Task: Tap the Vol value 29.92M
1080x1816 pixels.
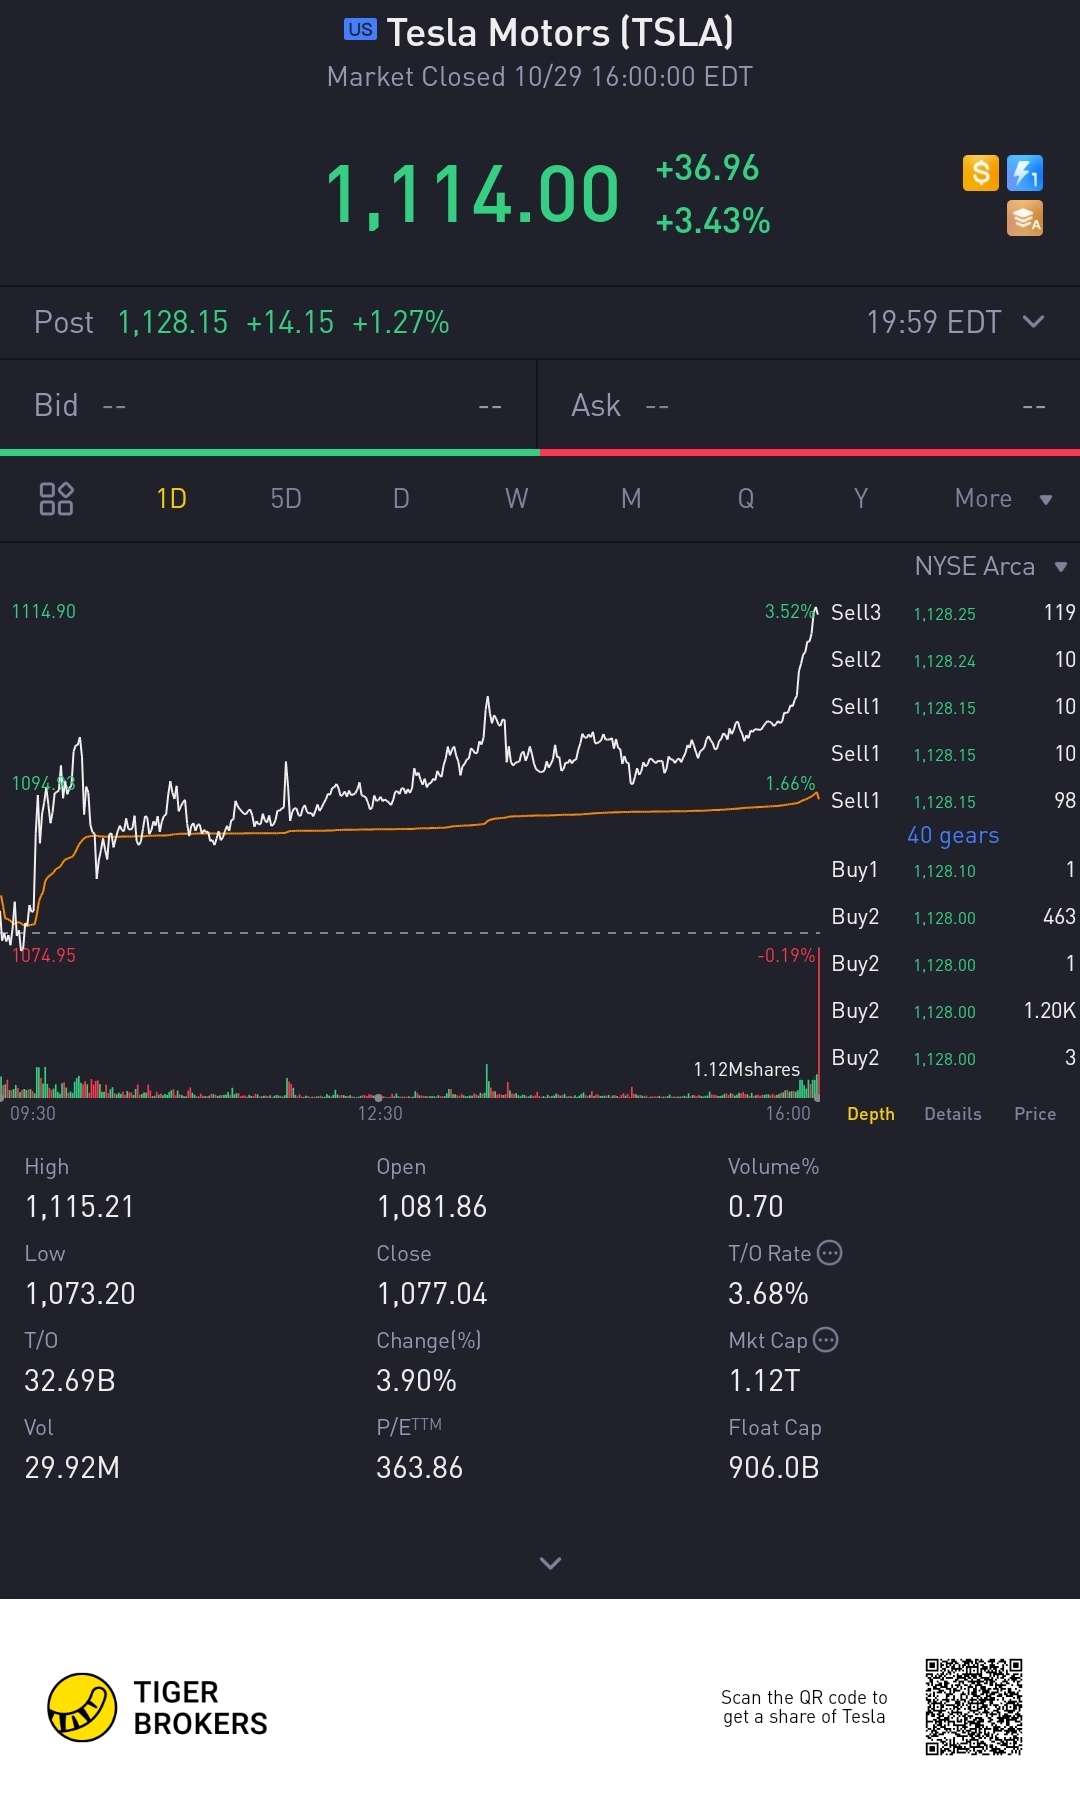Action: [x=72, y=1468]
